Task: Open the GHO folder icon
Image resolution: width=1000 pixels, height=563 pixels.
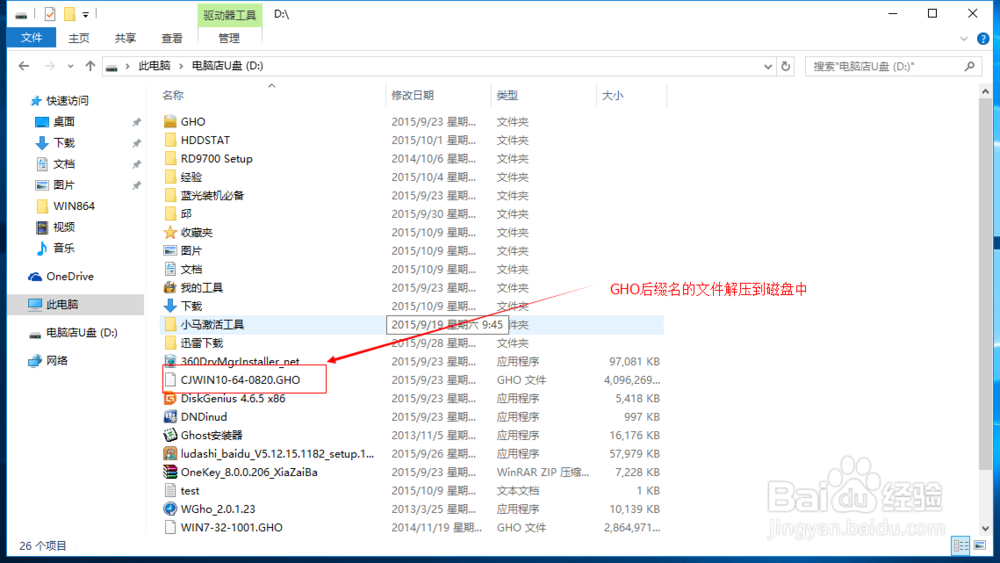Action: click(170, 121)
